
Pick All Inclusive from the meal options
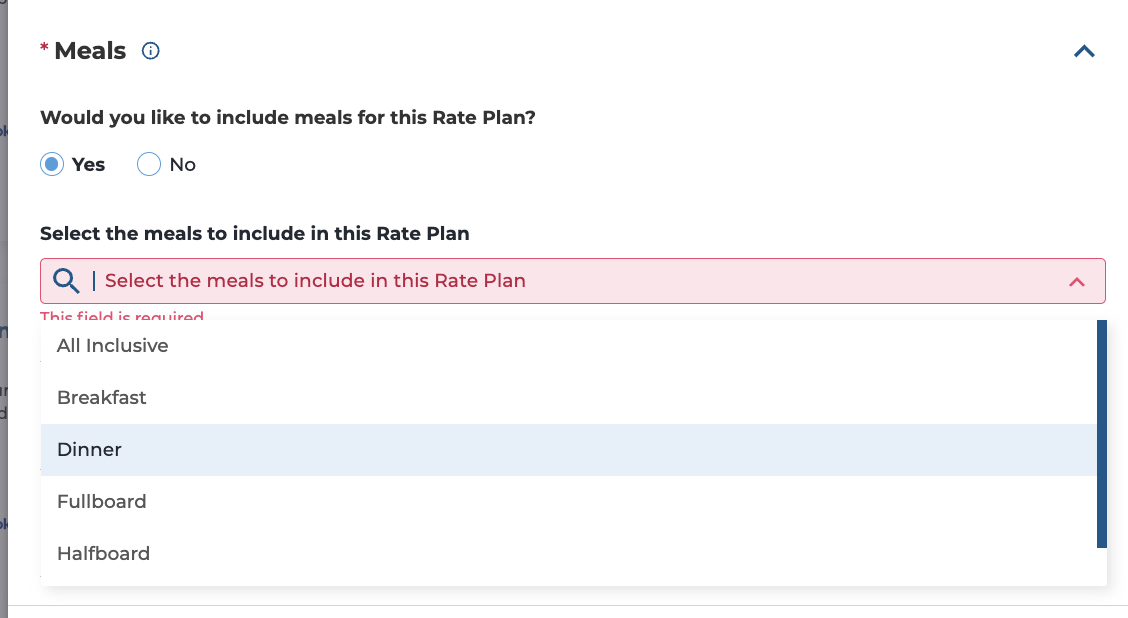[x=568, y=346]
